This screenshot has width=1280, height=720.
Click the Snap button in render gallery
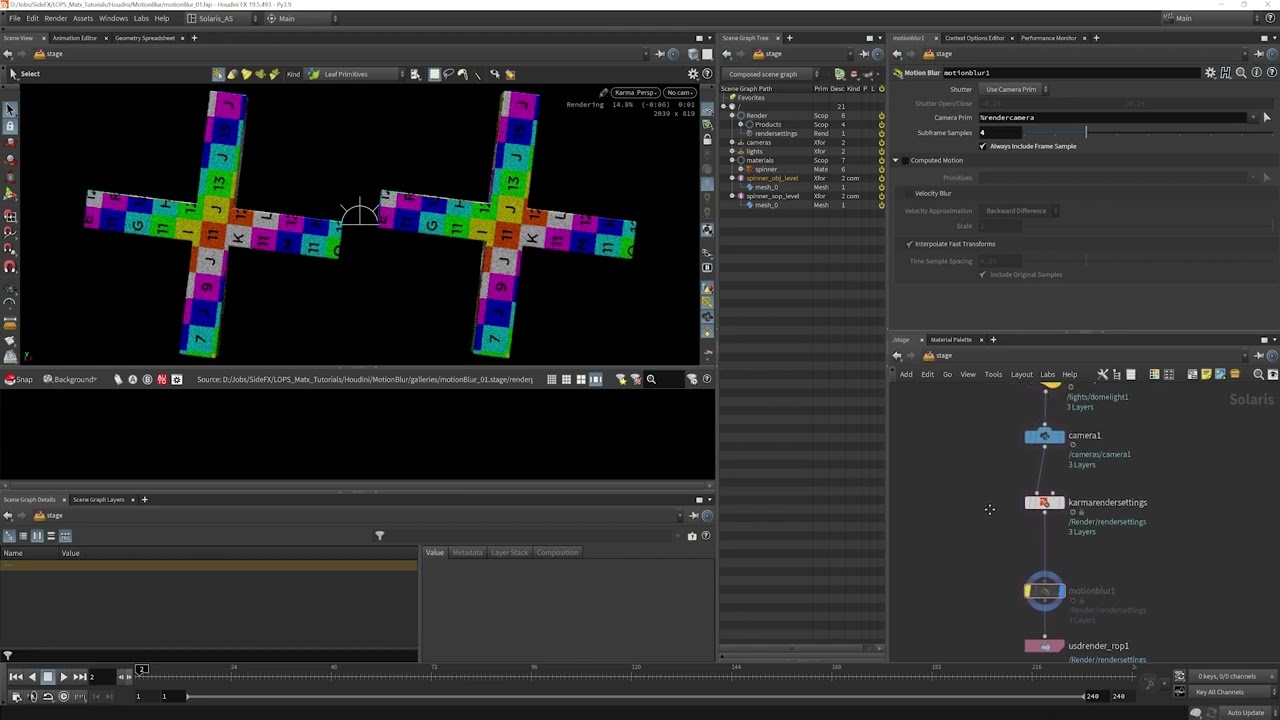[x=18, y=380]
